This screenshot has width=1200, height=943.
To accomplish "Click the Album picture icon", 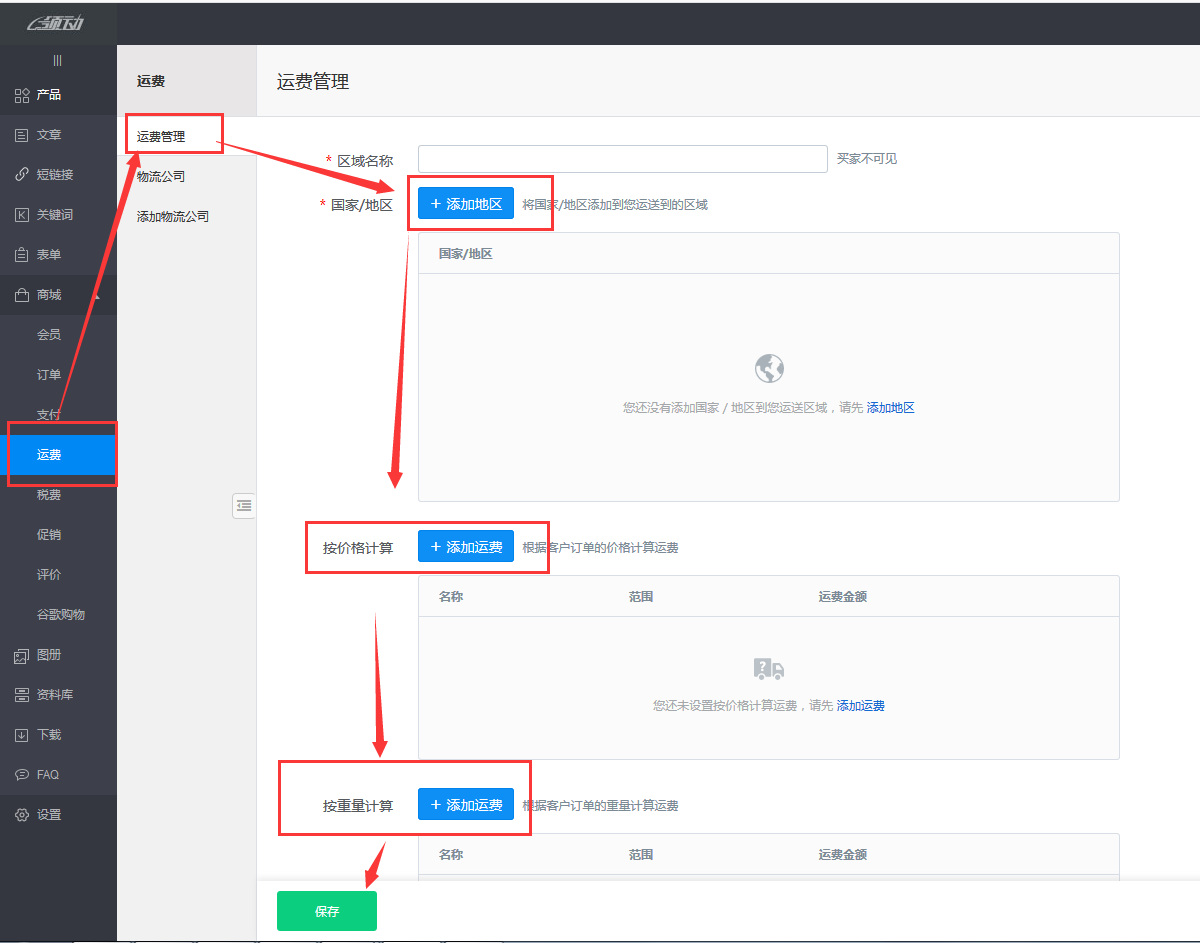I will coord(22,655).
